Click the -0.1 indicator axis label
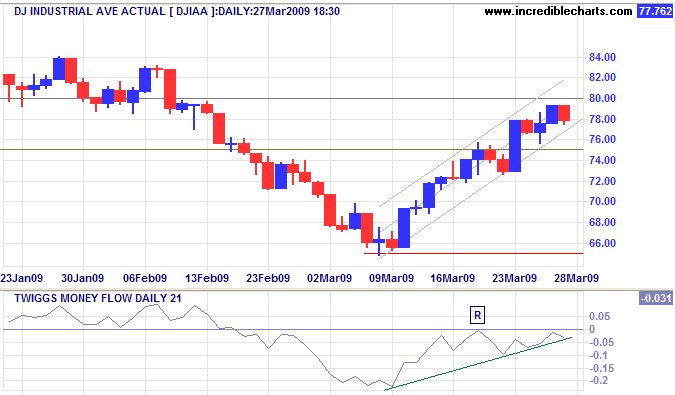This screenshot has width=675, height=395. [x=598, y=355]
